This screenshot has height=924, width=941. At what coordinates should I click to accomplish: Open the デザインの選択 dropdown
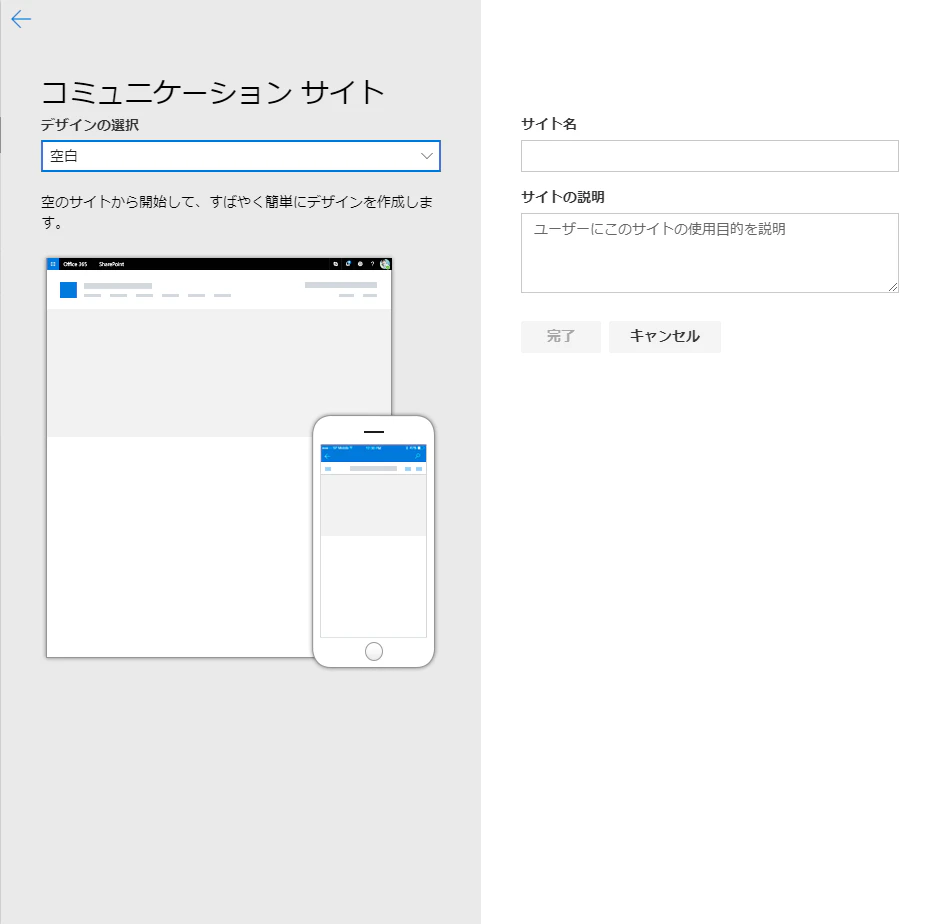[241, 156]
